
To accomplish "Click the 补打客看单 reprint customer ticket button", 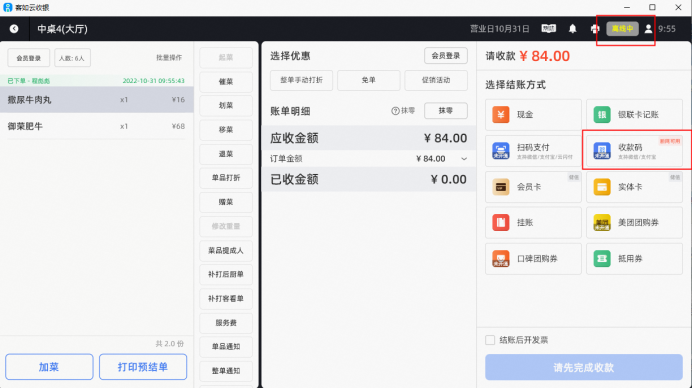I will pos(226,299).
